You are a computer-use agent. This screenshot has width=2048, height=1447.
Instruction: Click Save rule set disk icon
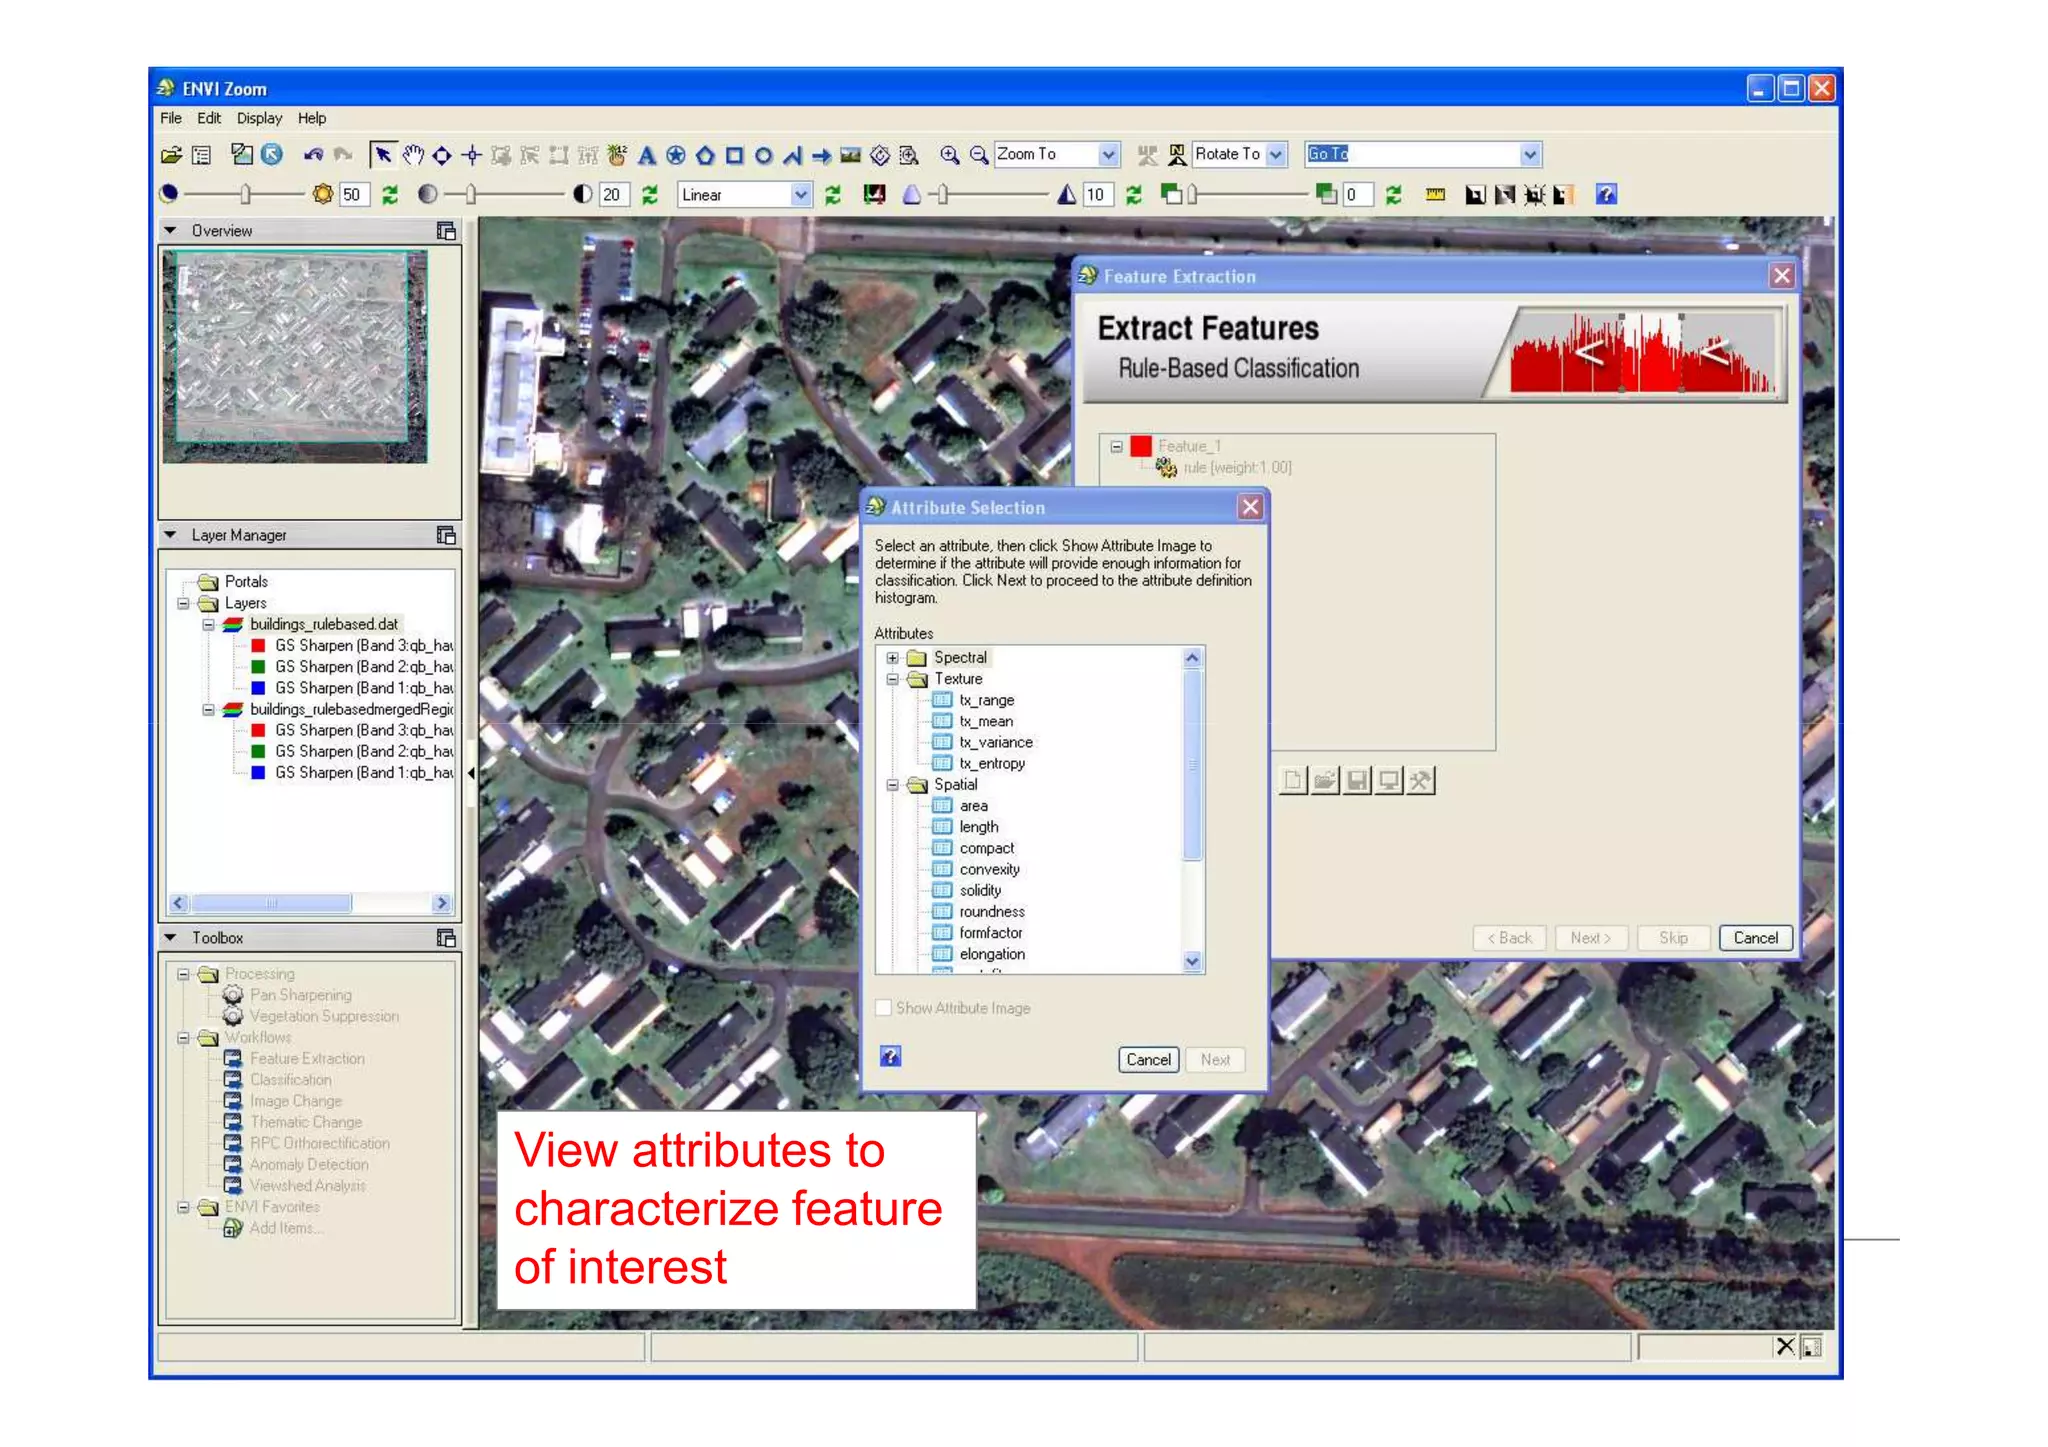point(1357,780)
